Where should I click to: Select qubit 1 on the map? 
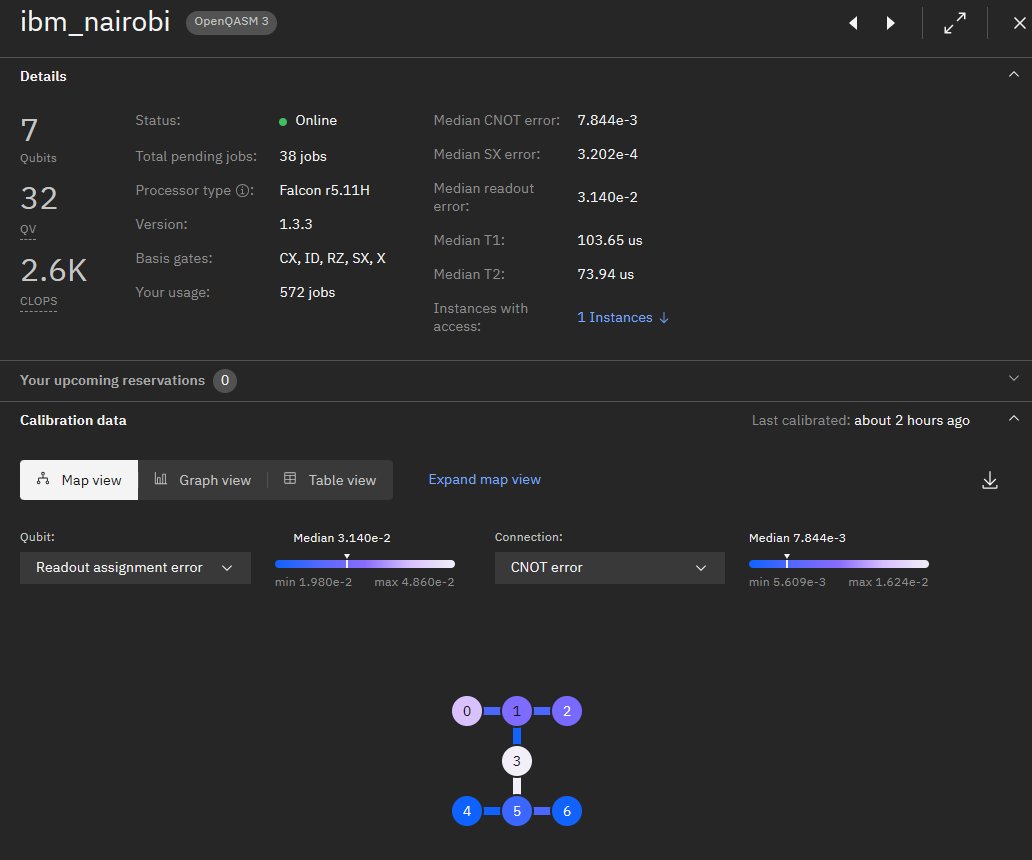[517, 711]
